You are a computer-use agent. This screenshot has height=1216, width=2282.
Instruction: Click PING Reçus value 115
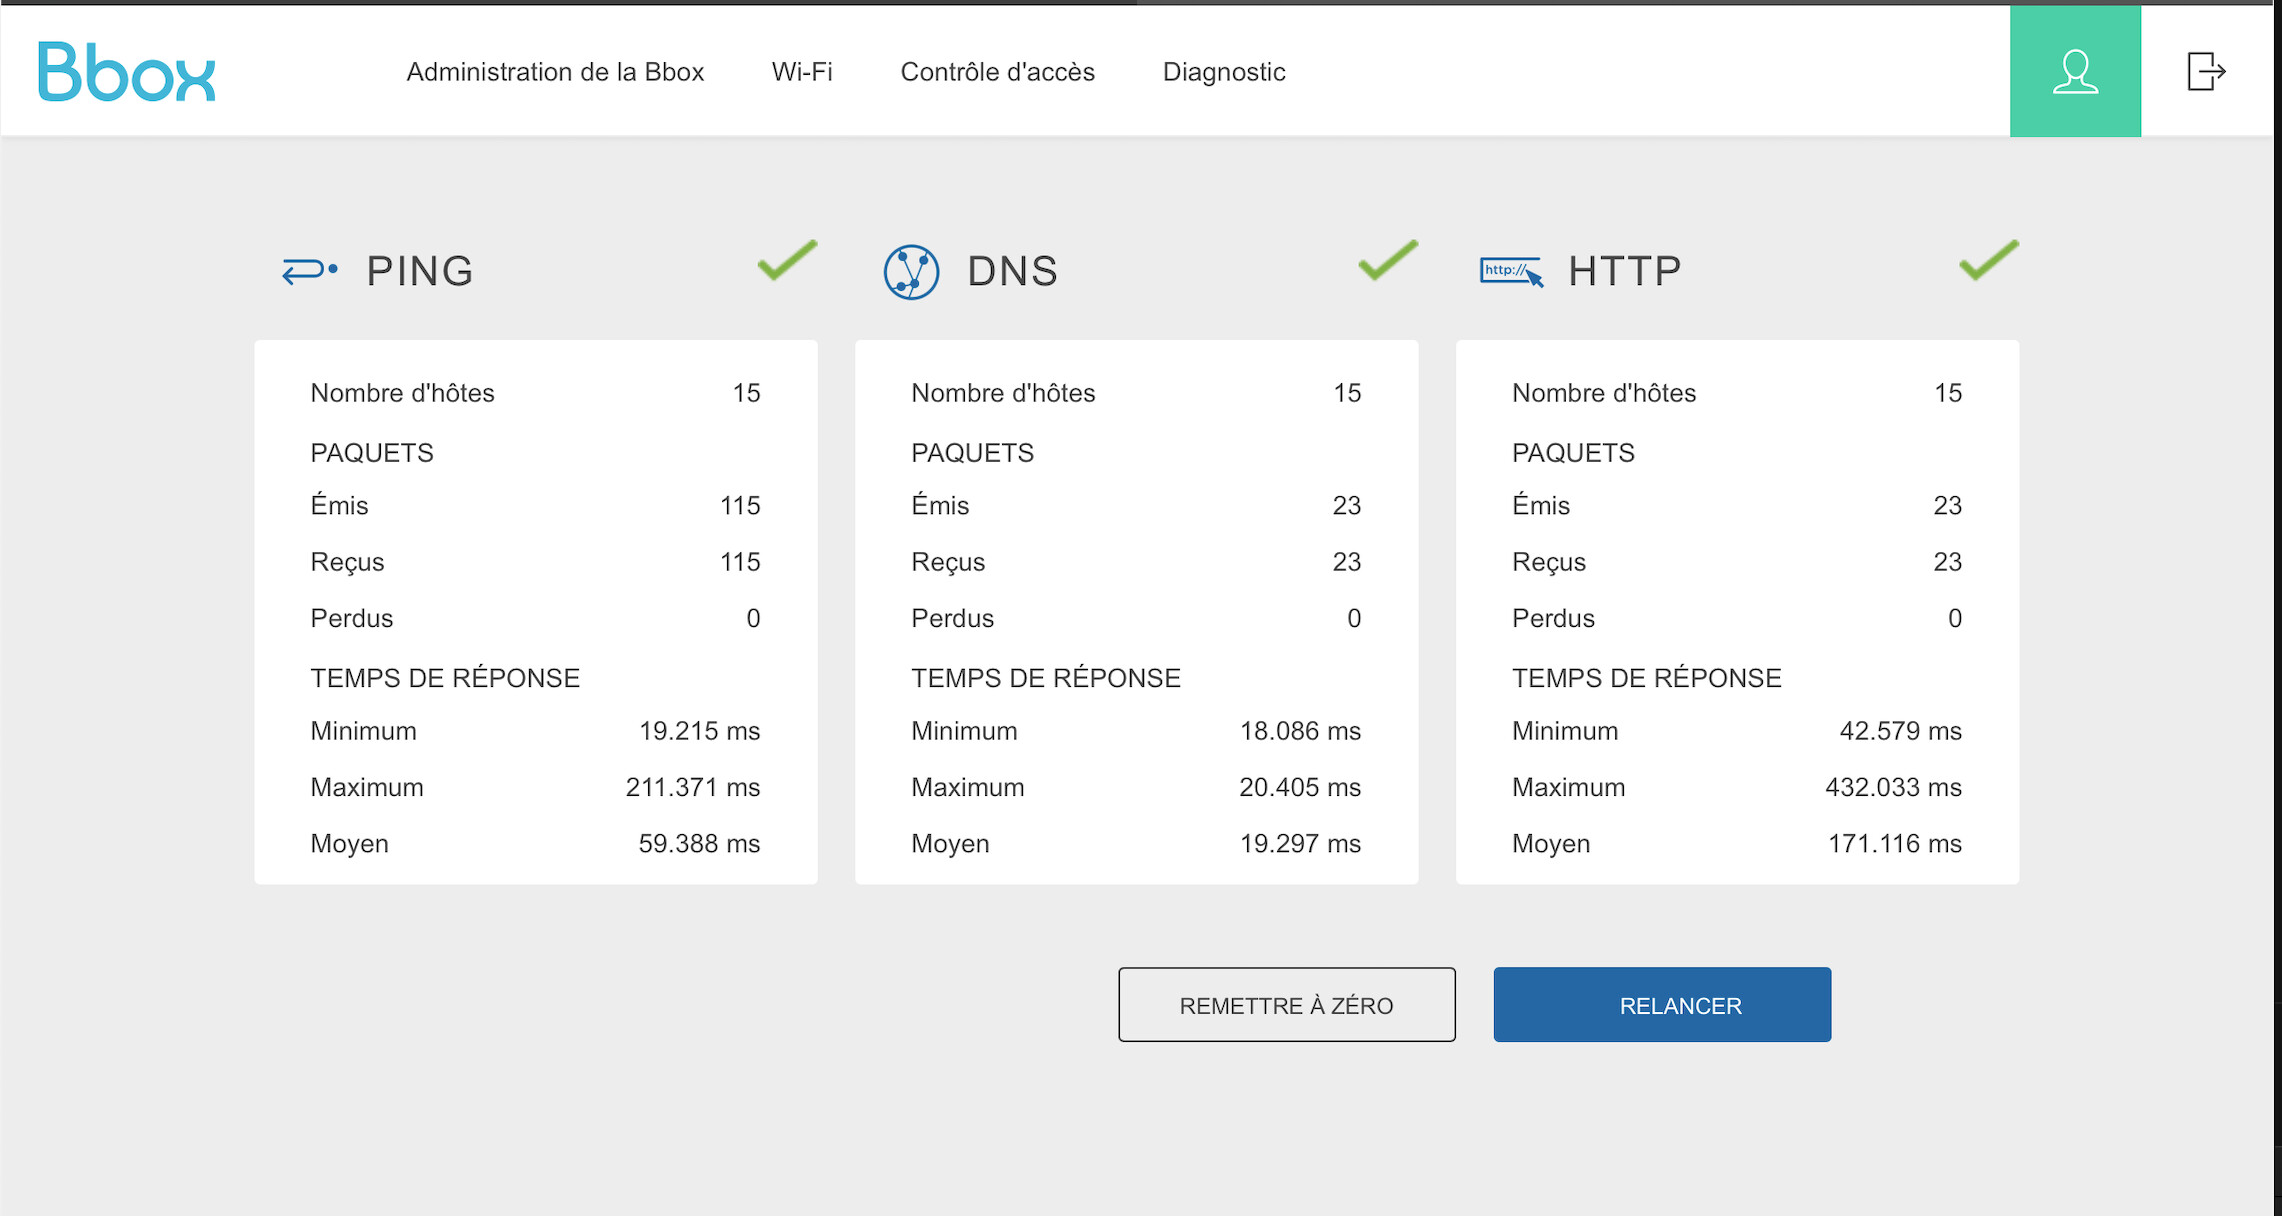click(740, 561)
